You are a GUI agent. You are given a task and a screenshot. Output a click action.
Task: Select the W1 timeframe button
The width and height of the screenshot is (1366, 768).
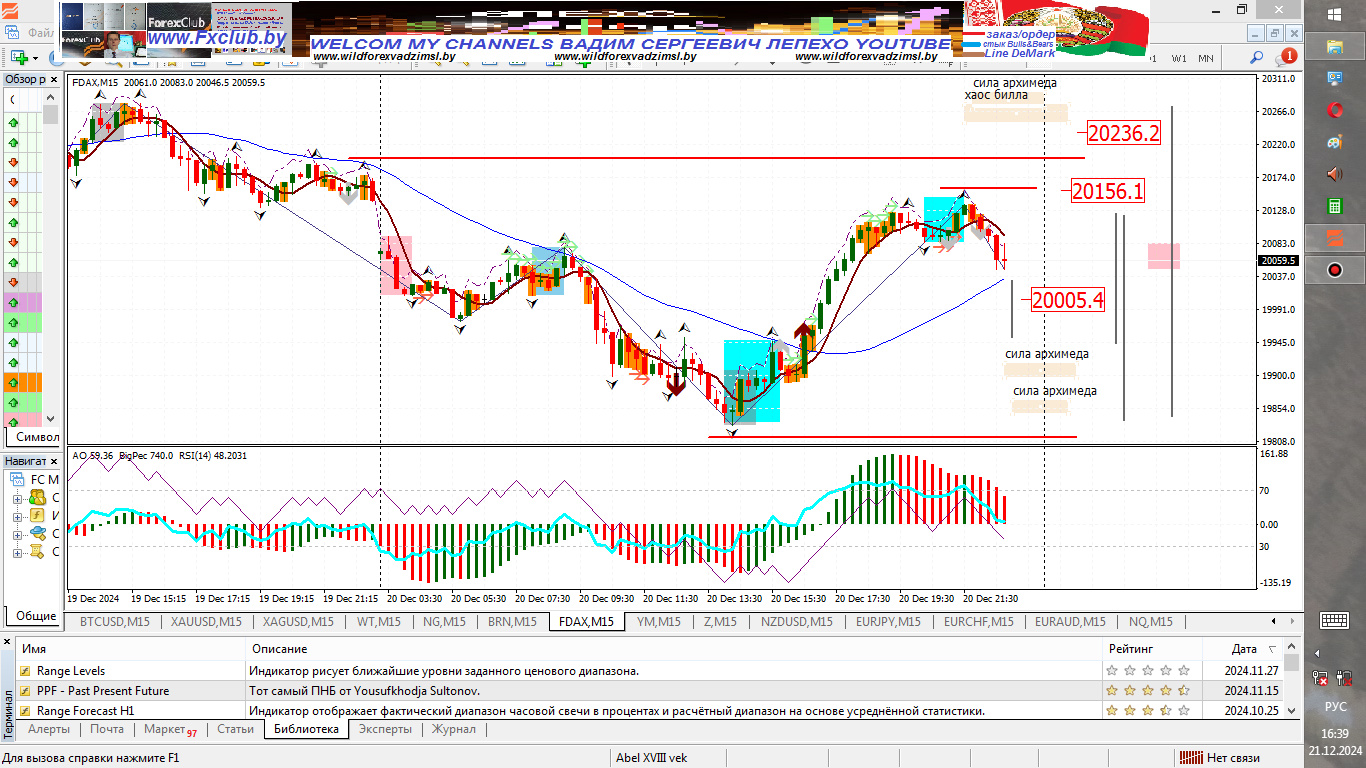(x=1180, y=59)
